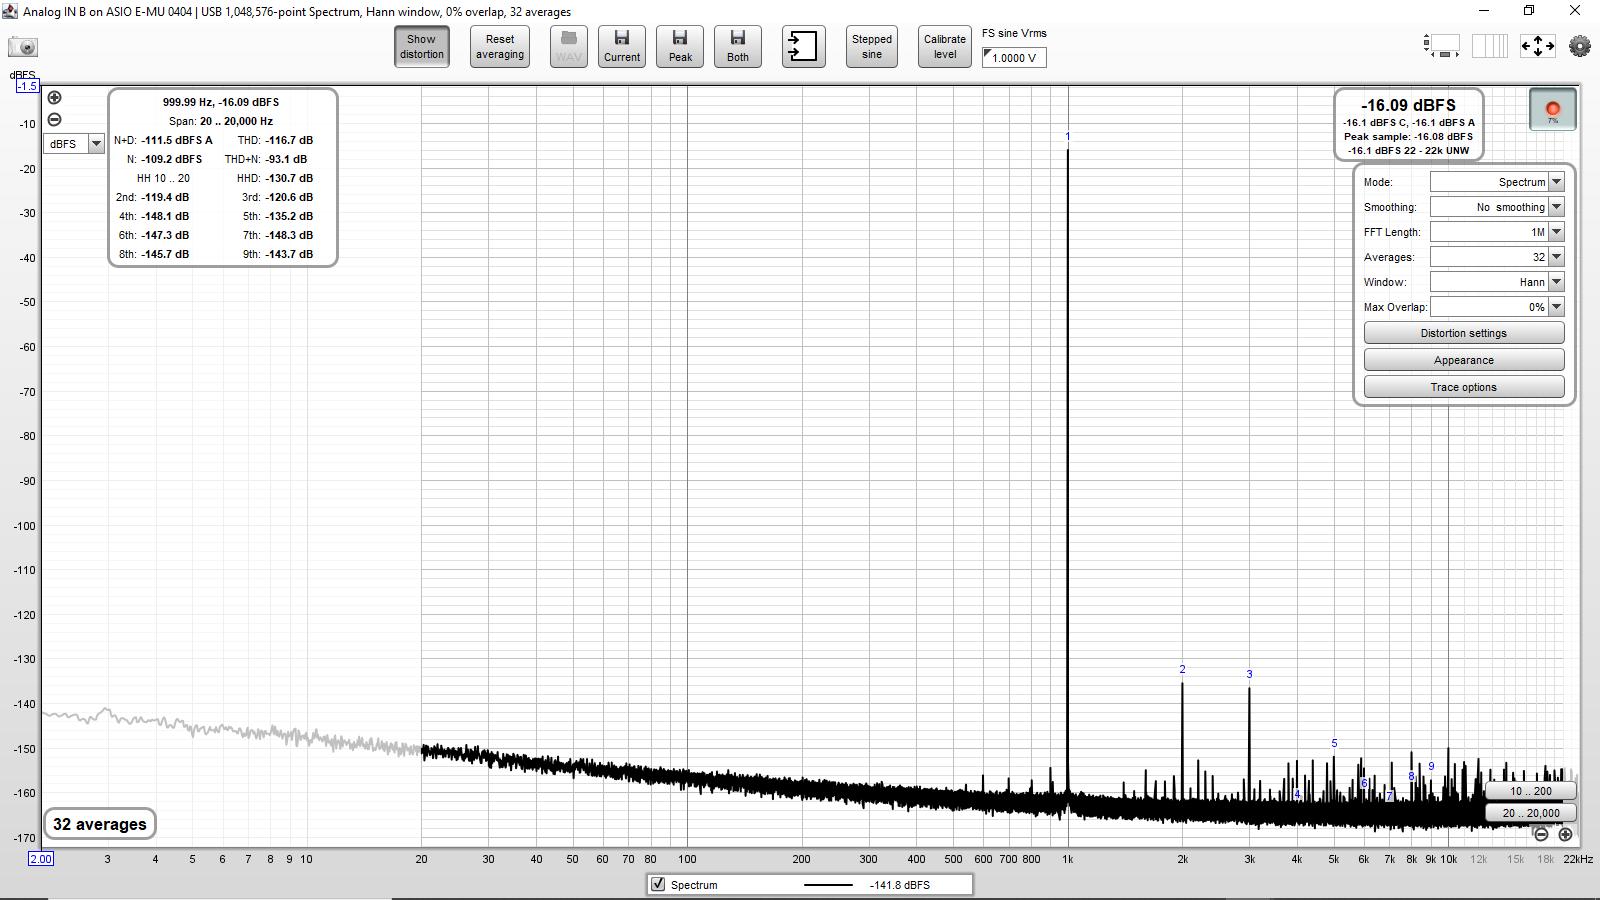Click the Appearance button
The image size is (1600, 900).
1464,360
